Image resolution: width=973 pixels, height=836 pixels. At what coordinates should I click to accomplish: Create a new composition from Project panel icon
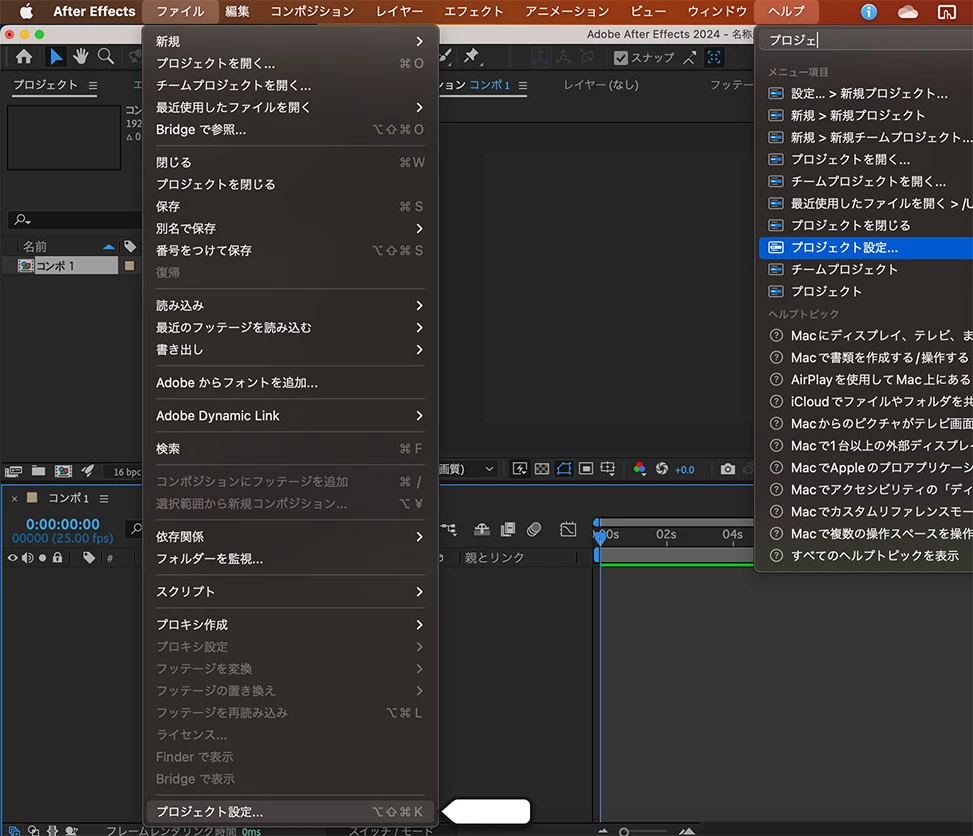(63, 471)
